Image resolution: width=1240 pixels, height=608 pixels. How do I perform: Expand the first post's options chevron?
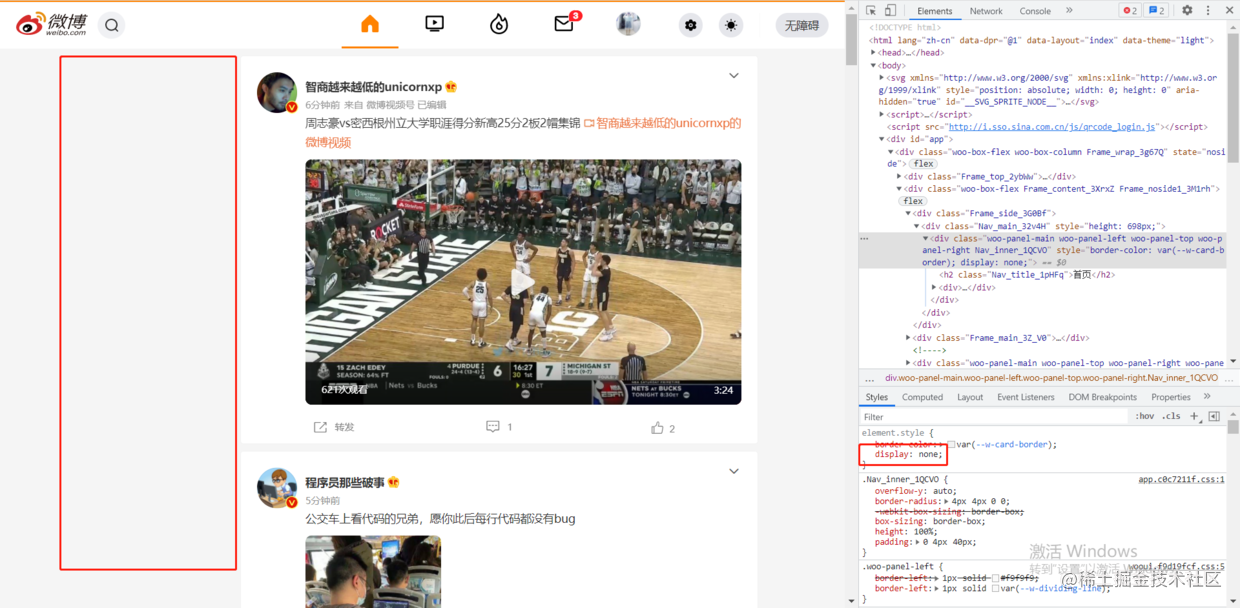tap(734, 76)
